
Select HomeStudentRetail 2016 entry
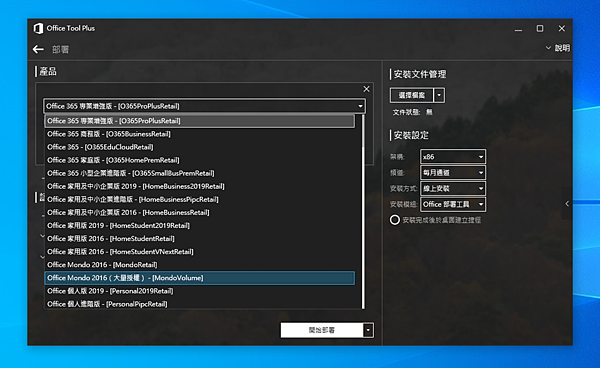coord(199,238)
